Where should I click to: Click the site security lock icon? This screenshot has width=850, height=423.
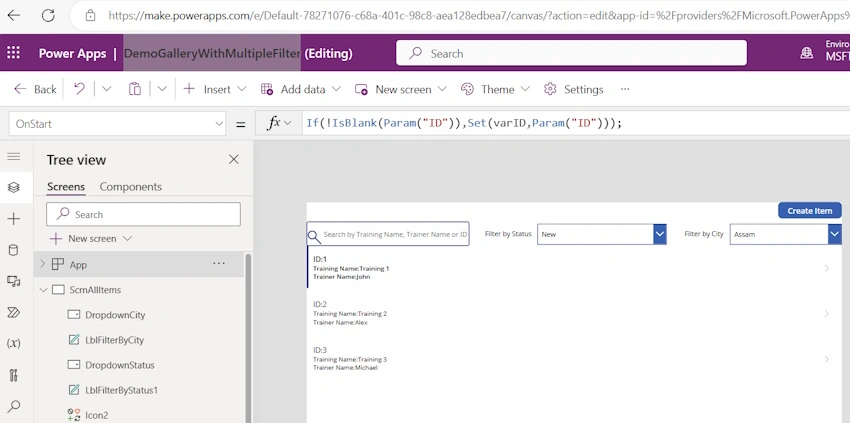point(91,15)
